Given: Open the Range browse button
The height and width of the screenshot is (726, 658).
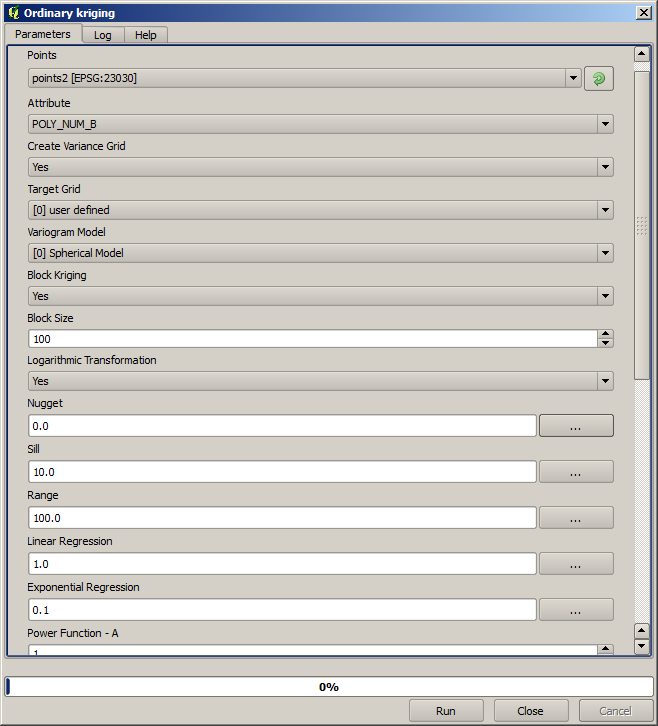Looking at the screenshot, I should point(576,518).
